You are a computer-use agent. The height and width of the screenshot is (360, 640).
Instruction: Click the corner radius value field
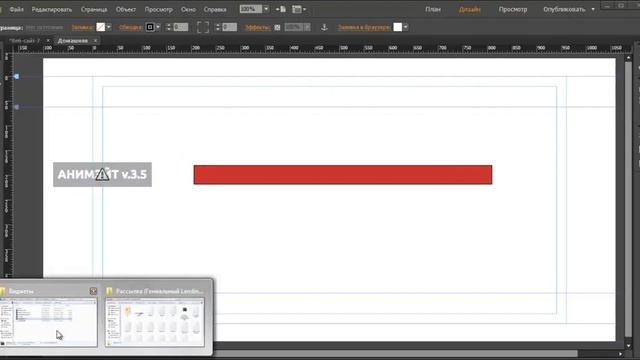229,27
